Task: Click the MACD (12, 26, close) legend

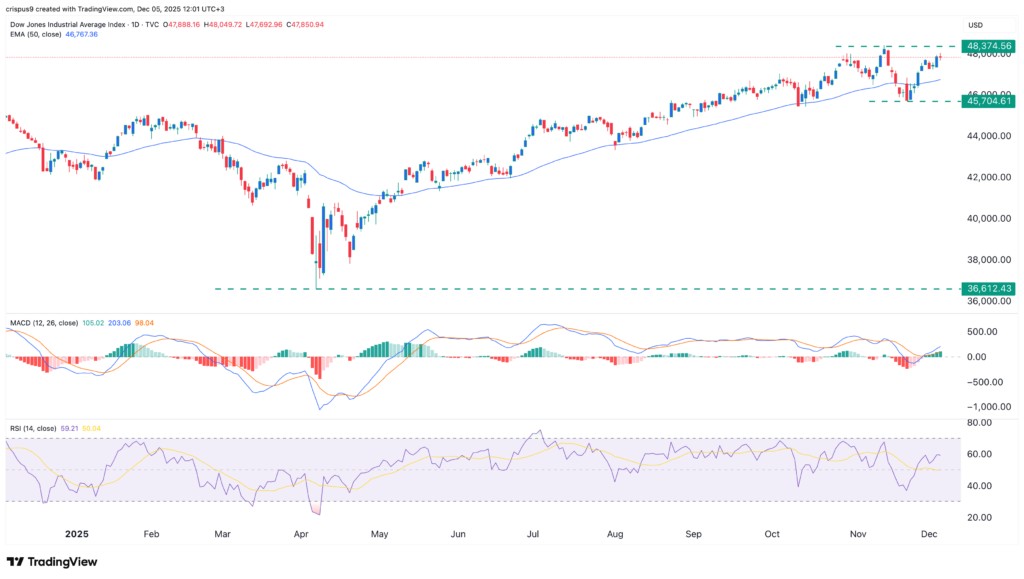Action: click(44, 323)
